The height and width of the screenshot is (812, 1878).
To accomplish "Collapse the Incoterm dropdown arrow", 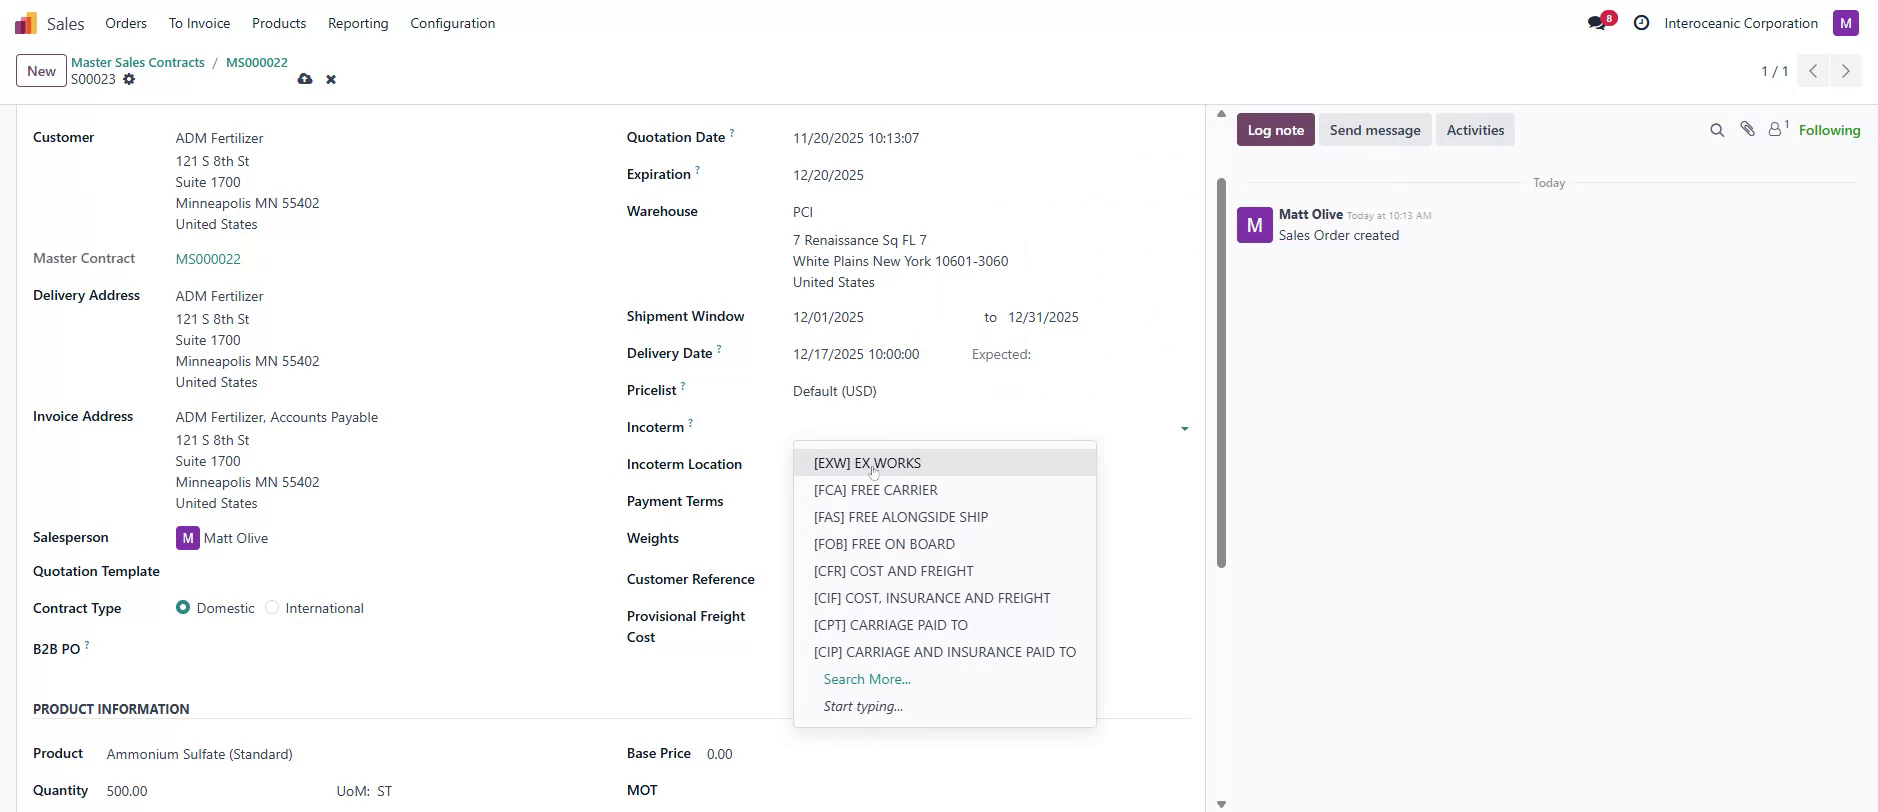I will click(x=1185, y=429).
